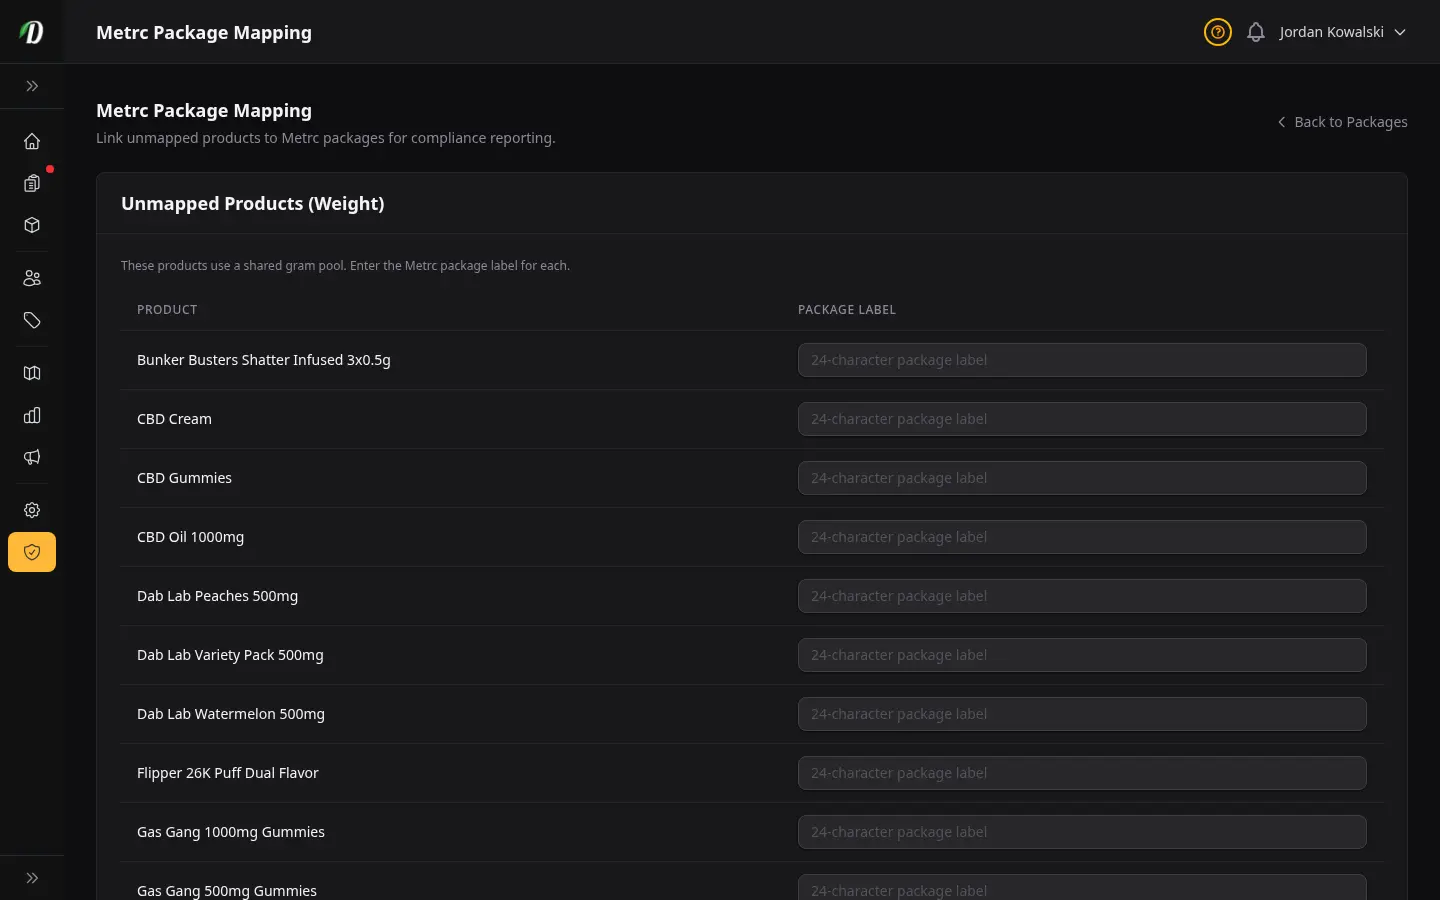Click the app logo icon

point(32,32)
